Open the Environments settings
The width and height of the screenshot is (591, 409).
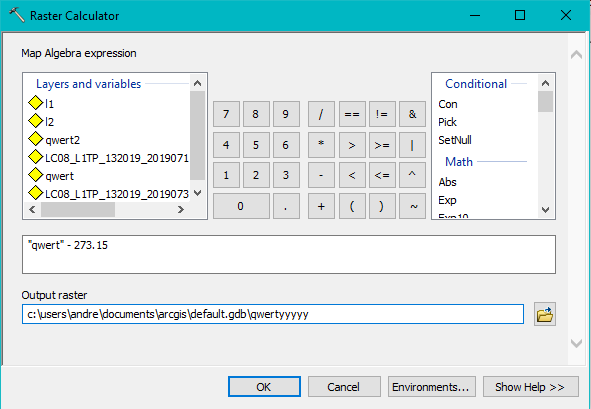click(432, 387)
